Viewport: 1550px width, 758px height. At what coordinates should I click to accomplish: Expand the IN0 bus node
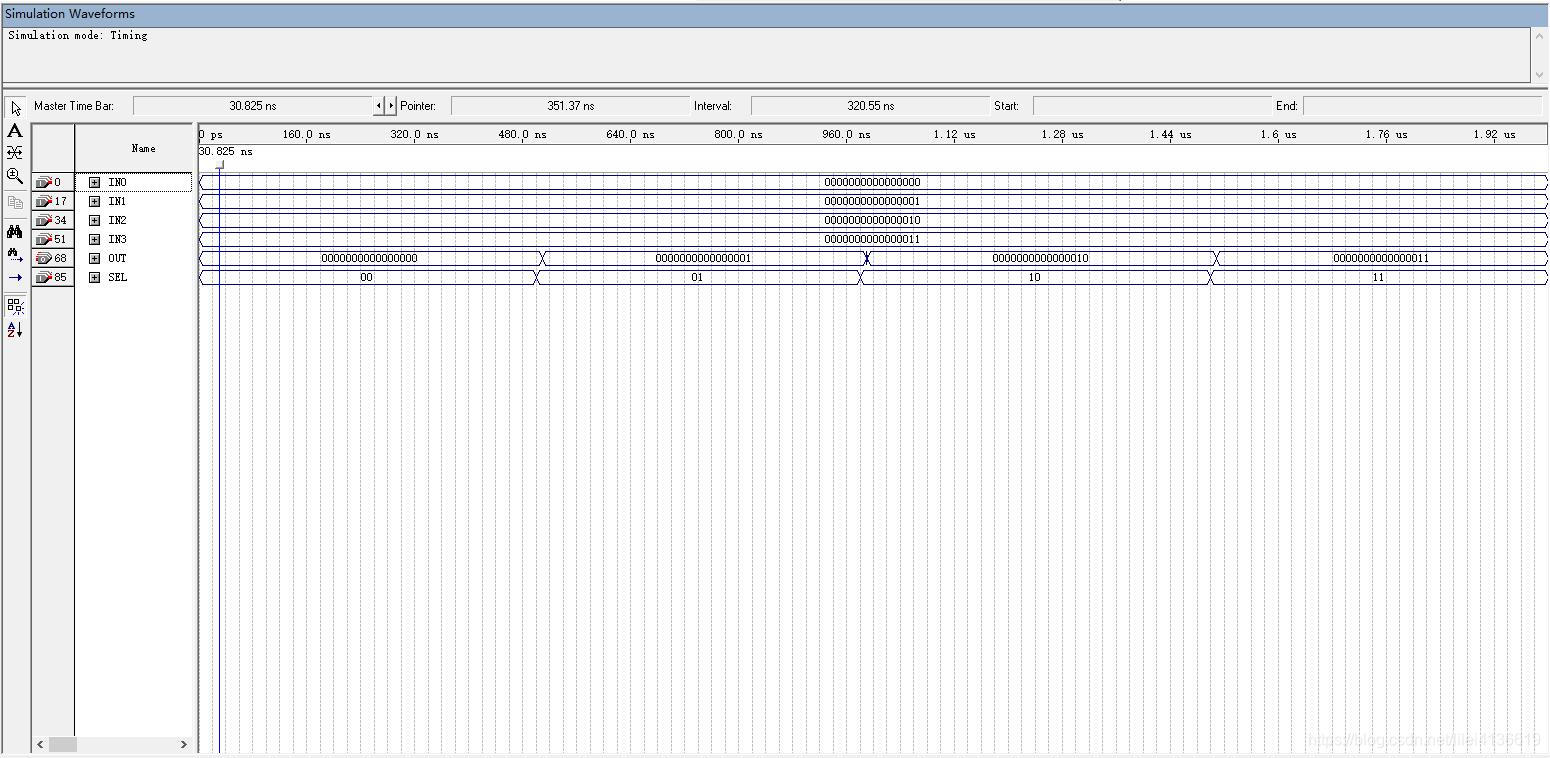tap(94, 182)
